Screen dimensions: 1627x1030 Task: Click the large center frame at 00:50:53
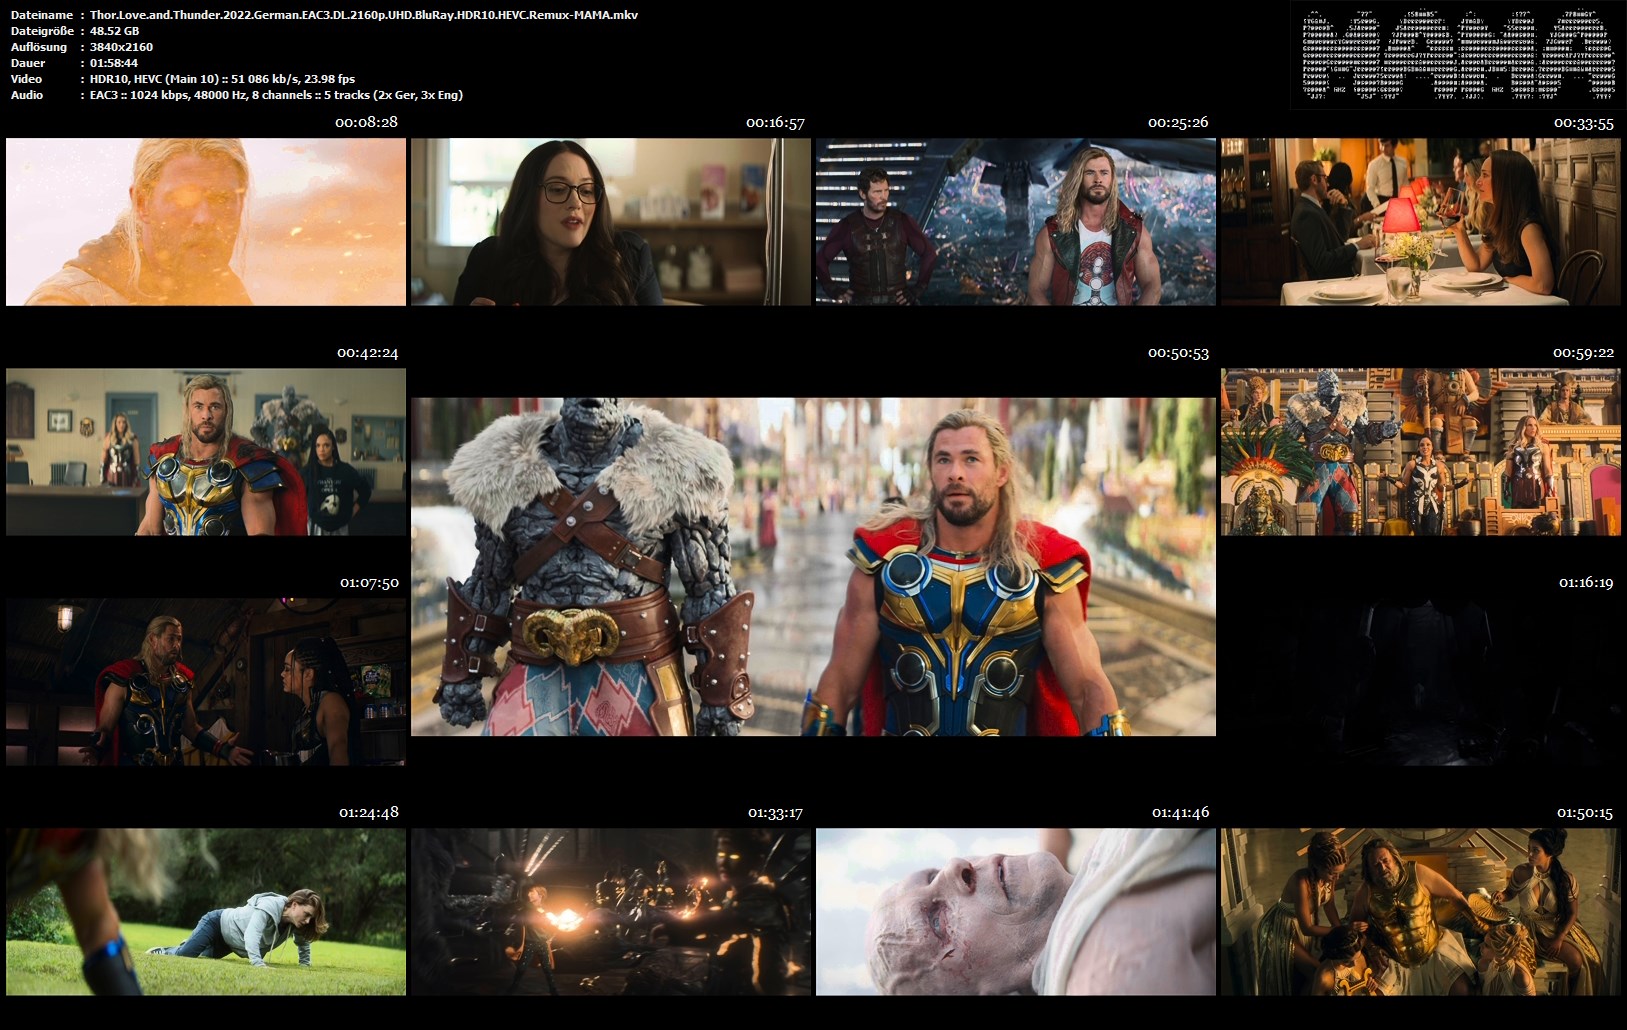pyautogui.click(x=813, y=567)
